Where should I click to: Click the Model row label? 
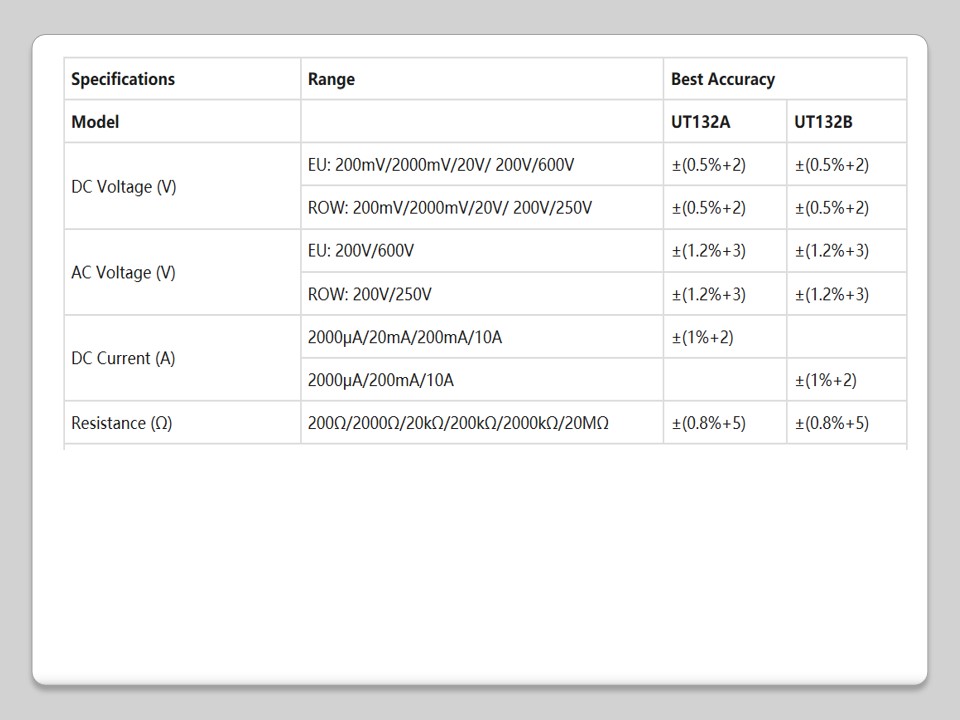pyautogui.click(x=95, y=122)
